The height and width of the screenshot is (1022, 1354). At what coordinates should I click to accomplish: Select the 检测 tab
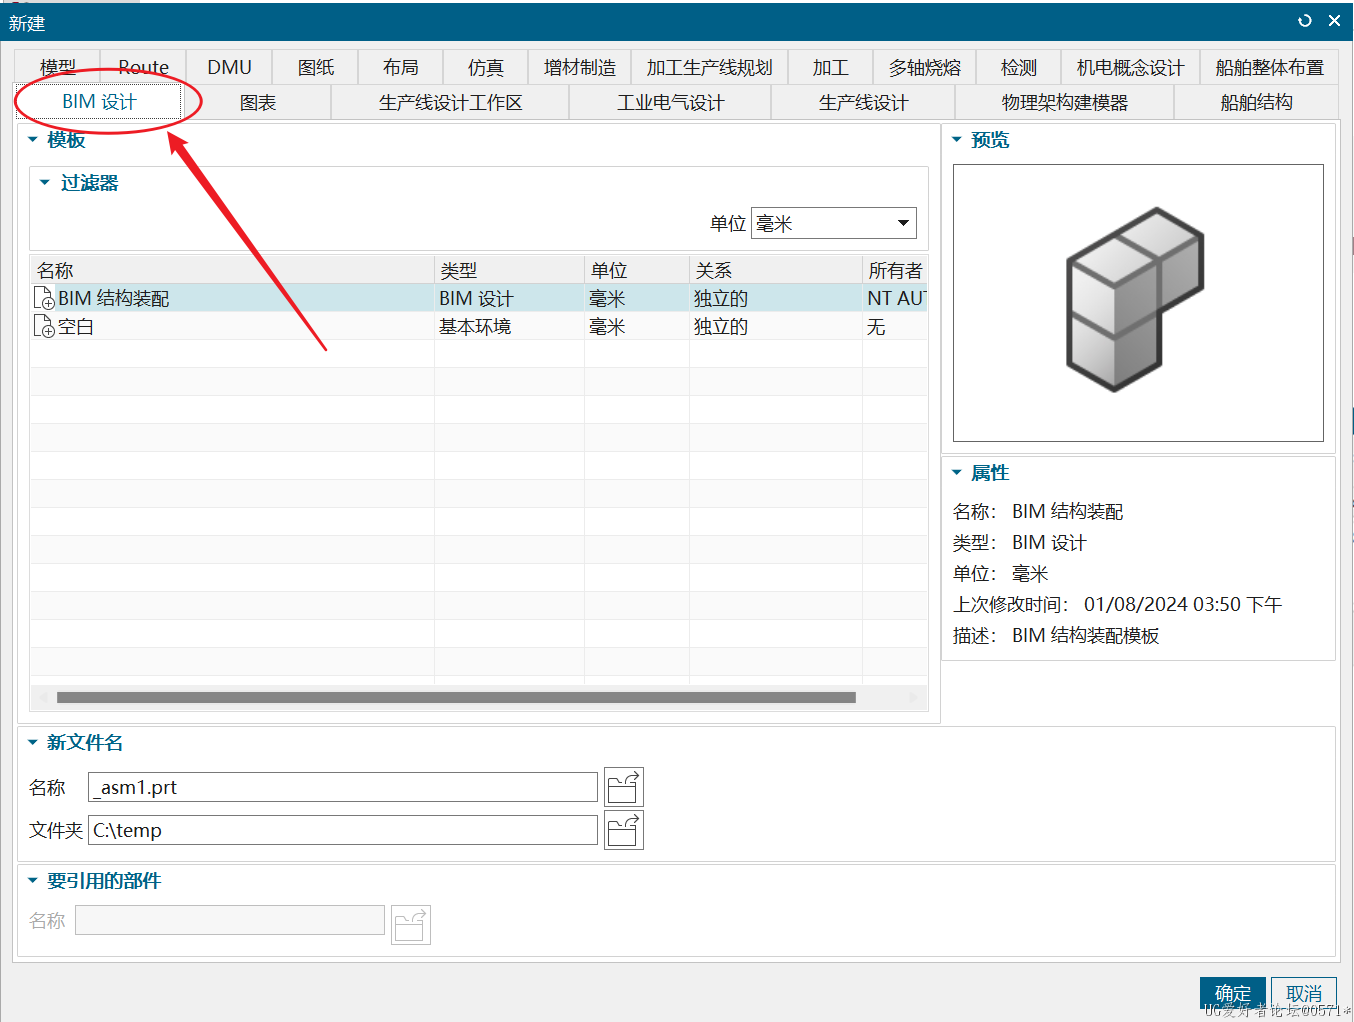click(x=1019, y=67)
